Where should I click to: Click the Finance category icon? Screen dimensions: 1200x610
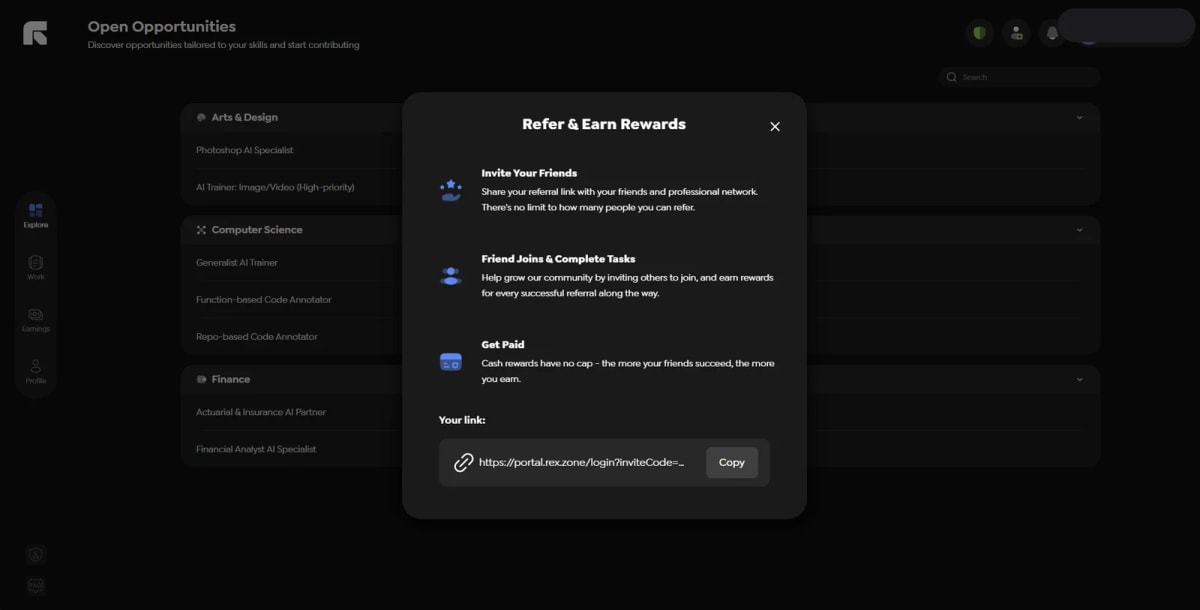click(201, 380)
